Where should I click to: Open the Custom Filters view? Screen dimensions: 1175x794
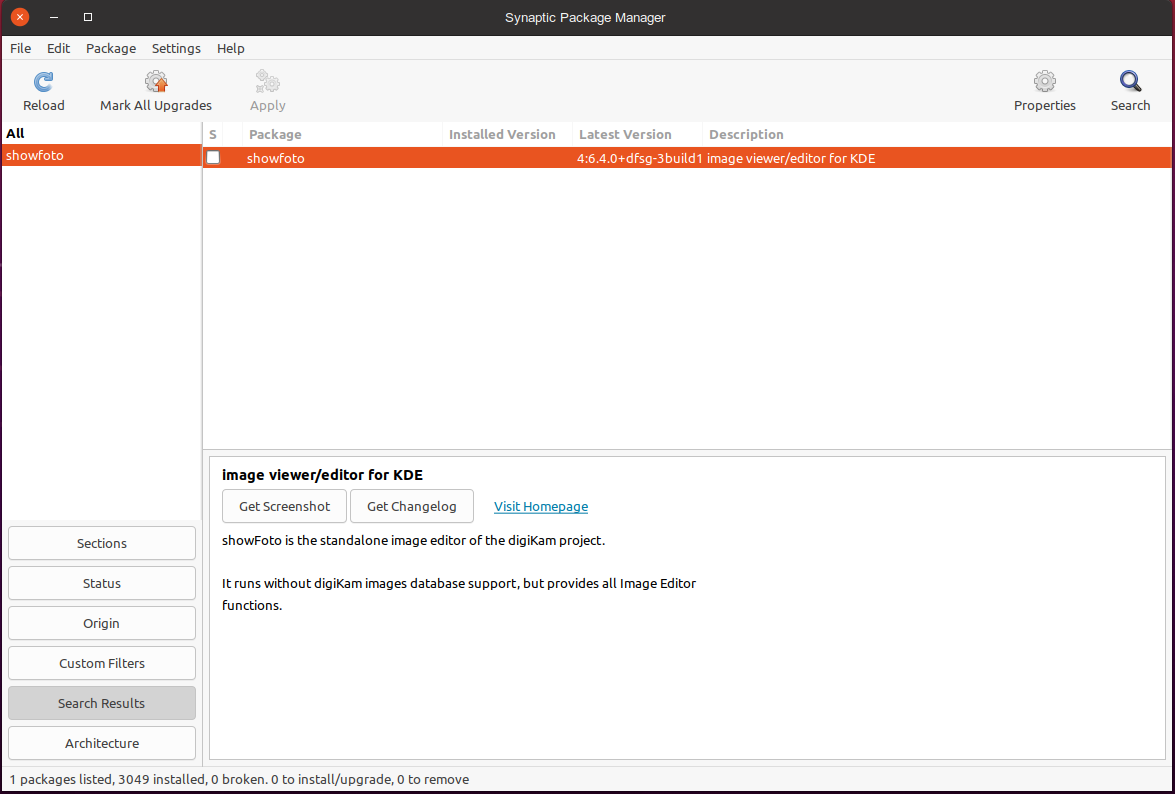pos(102,663)
